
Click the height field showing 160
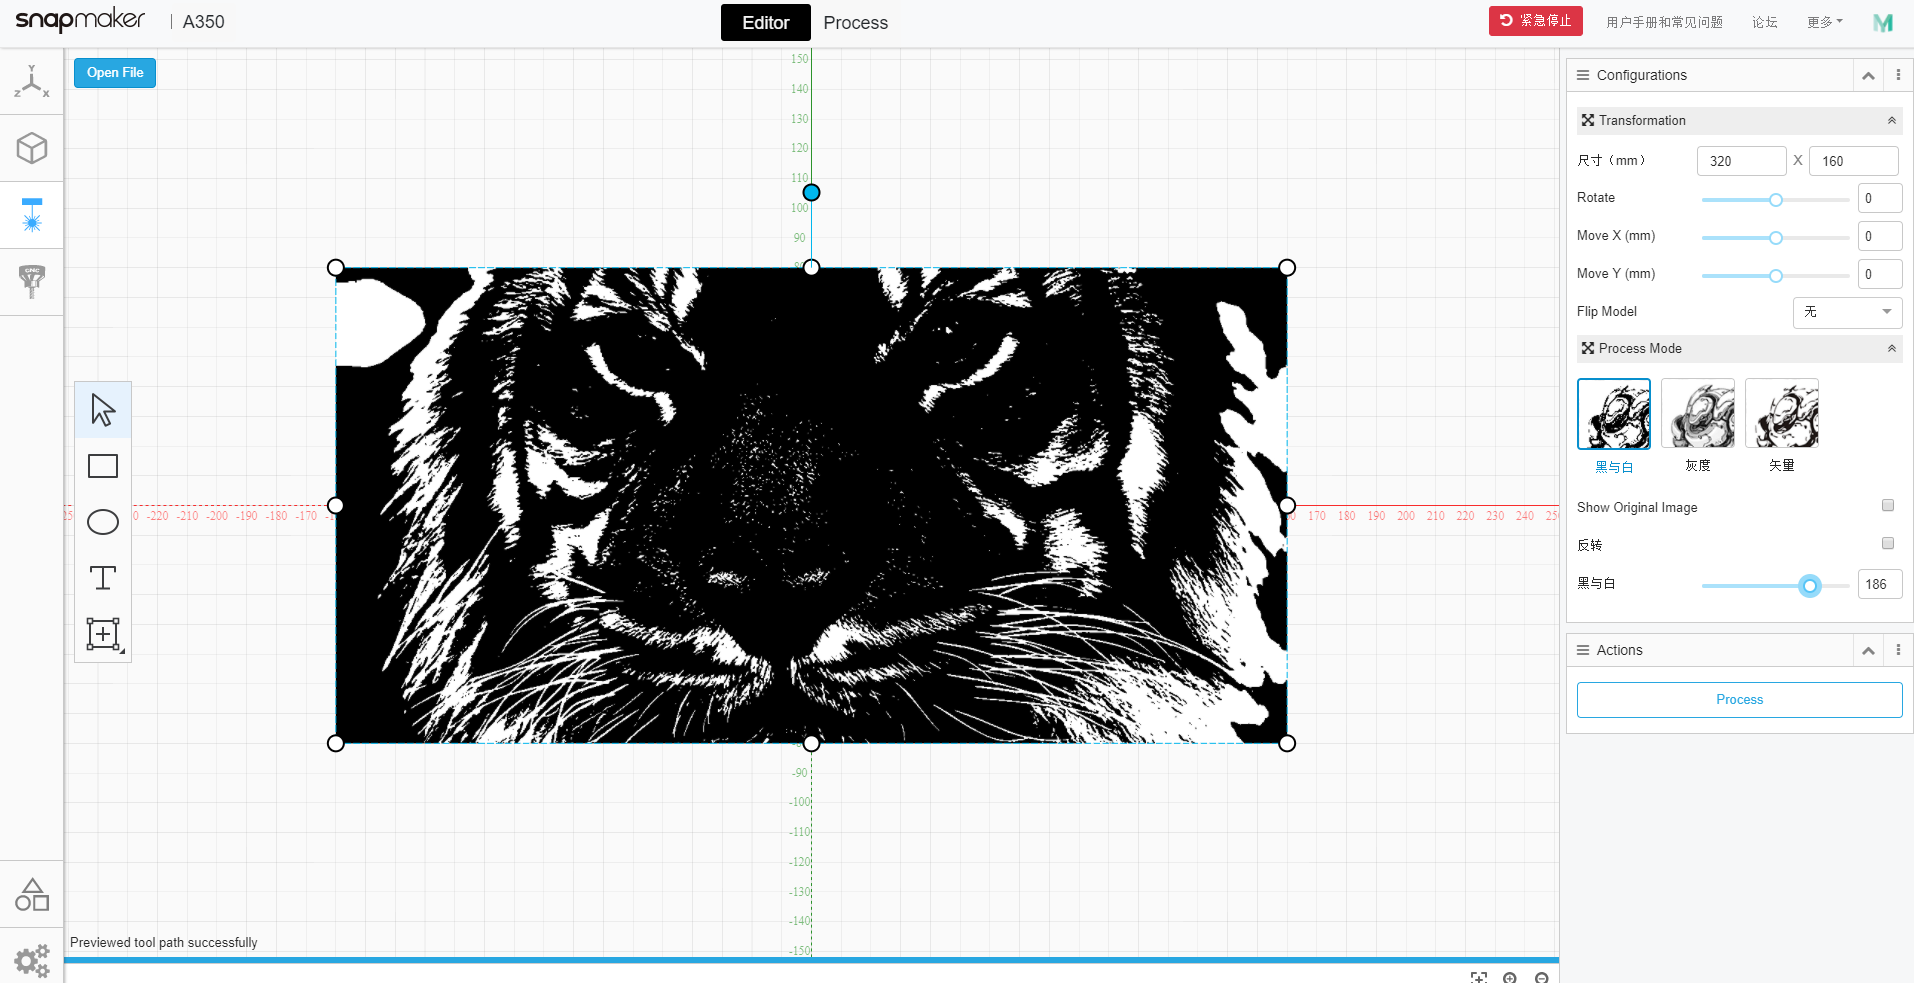(1853, 161)
